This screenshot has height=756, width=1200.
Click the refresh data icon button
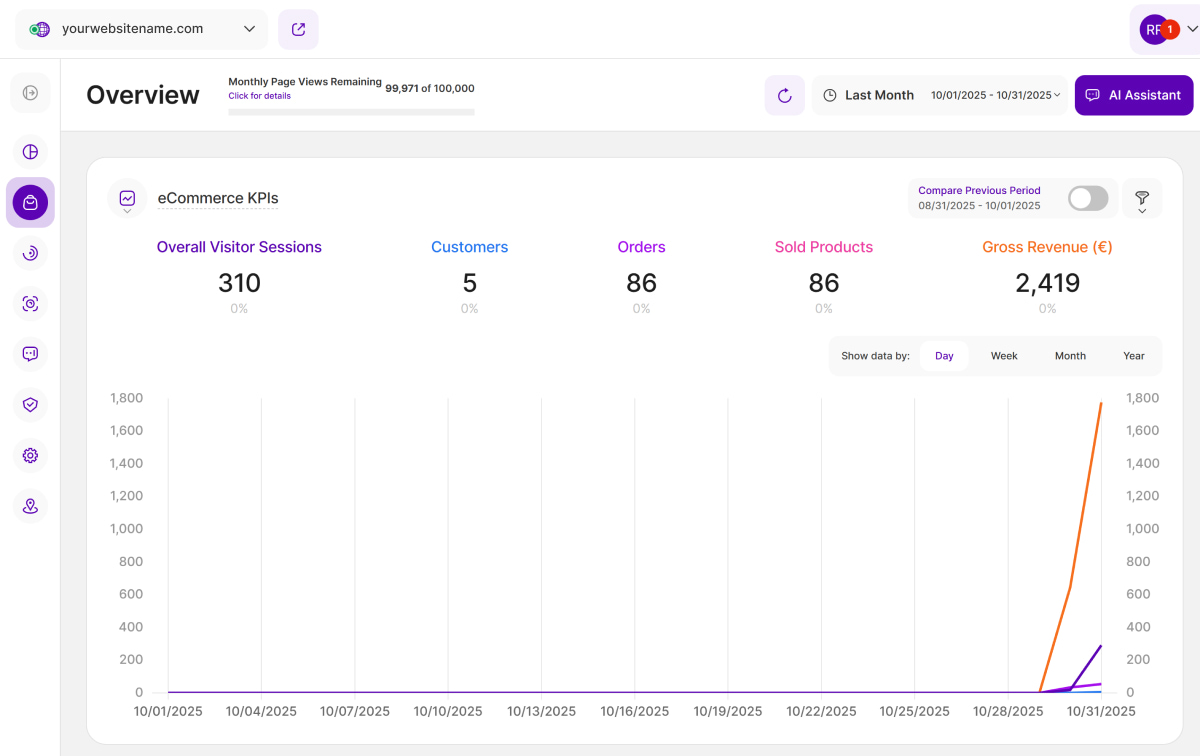click(x=784, y=95)
